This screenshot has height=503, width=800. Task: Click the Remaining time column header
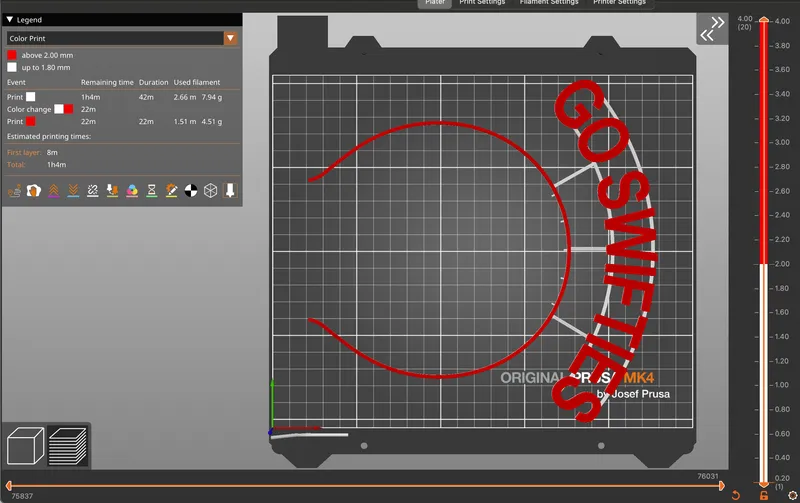click(107, 82)
